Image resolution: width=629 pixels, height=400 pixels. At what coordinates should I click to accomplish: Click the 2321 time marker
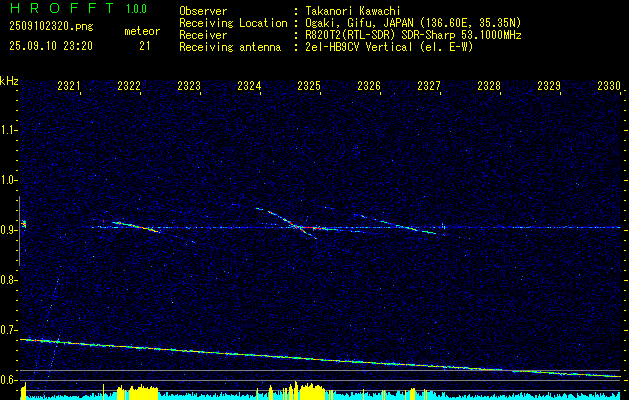69,86
